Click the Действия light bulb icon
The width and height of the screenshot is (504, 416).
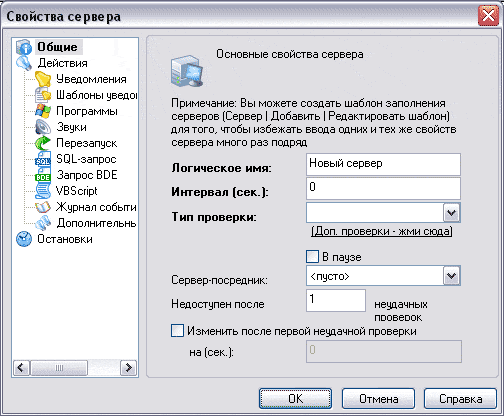24,63
